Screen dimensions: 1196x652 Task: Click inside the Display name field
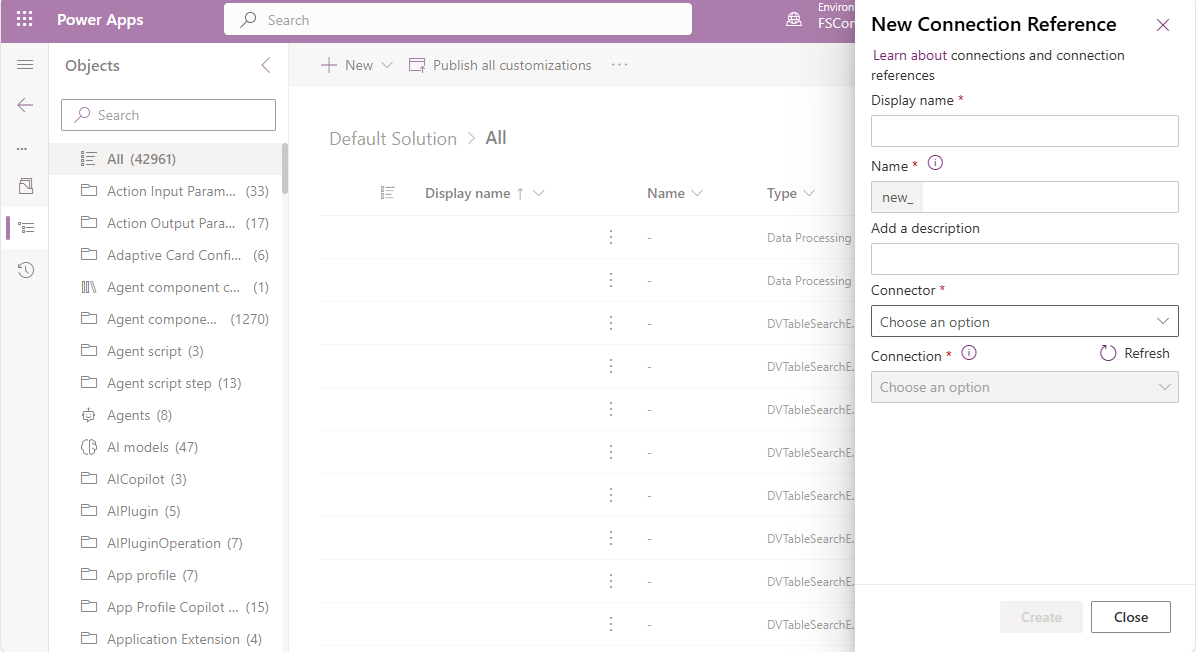point(1024,130)
